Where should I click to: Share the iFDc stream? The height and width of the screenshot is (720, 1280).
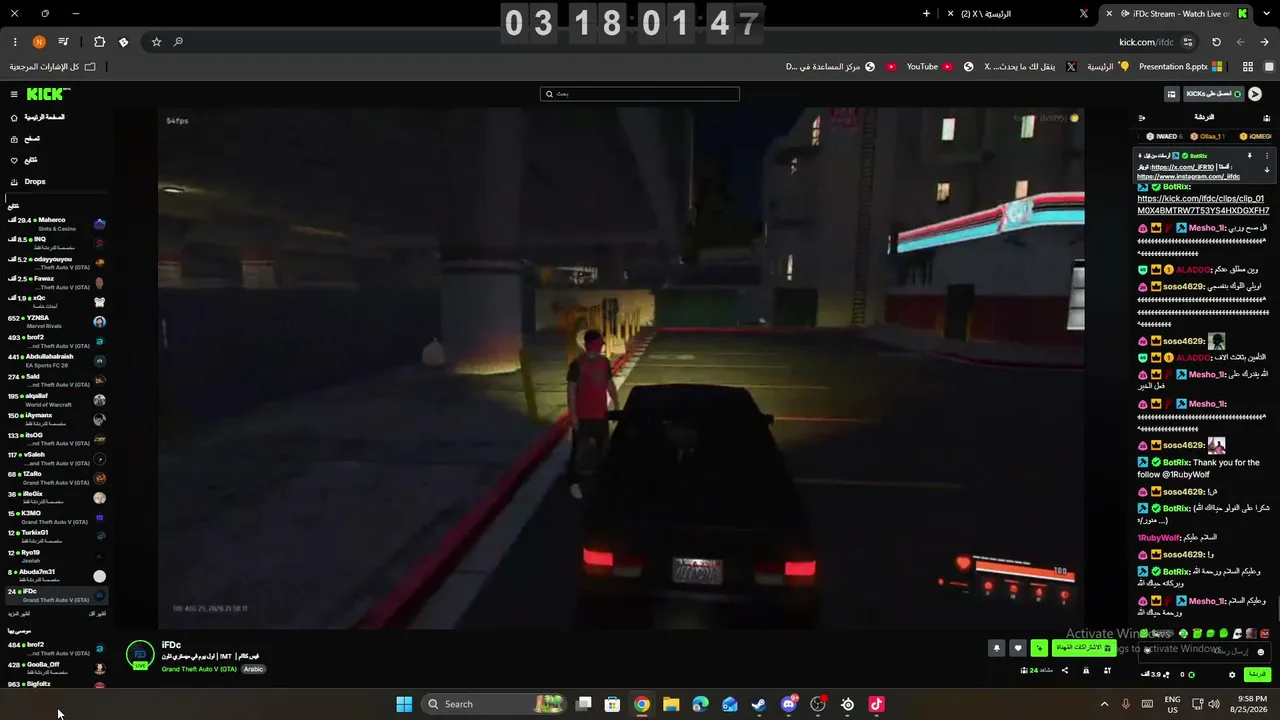tap(1064, 670)
